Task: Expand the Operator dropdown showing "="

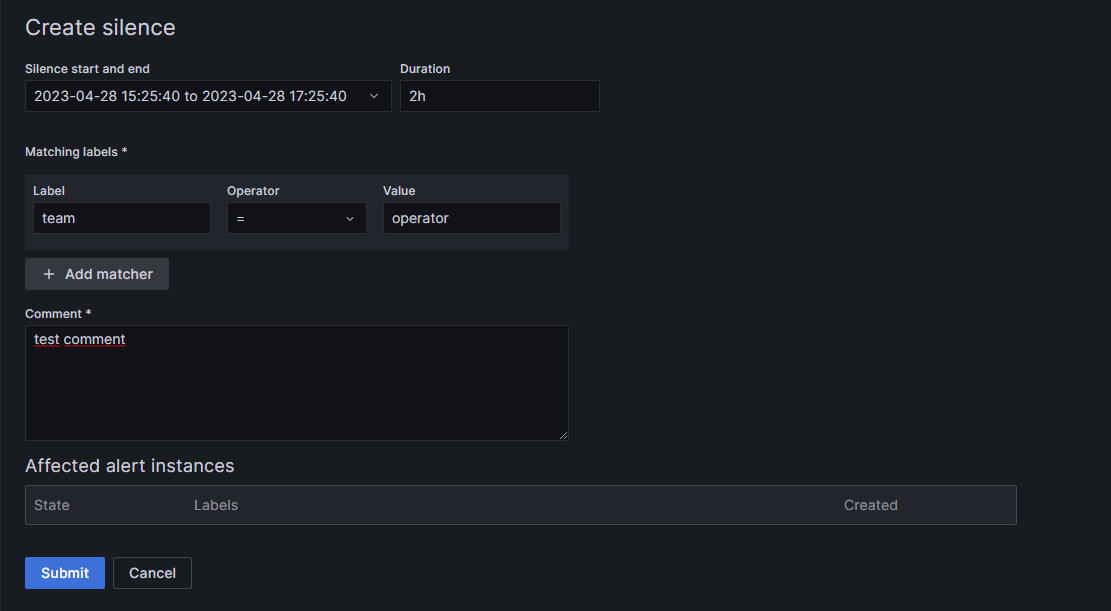Action: [296, 218]
